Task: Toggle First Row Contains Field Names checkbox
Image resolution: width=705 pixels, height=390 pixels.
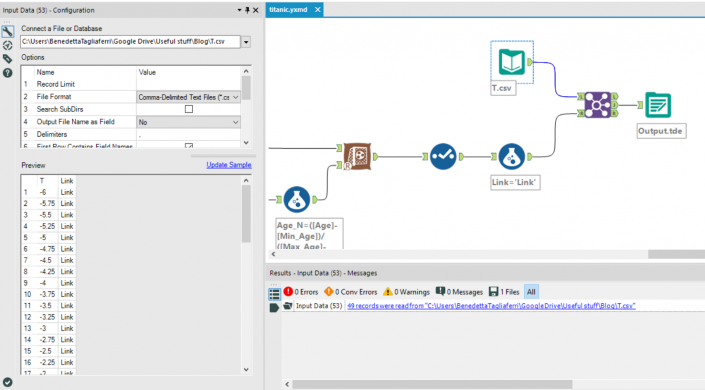Action: [x=189, y=146]
